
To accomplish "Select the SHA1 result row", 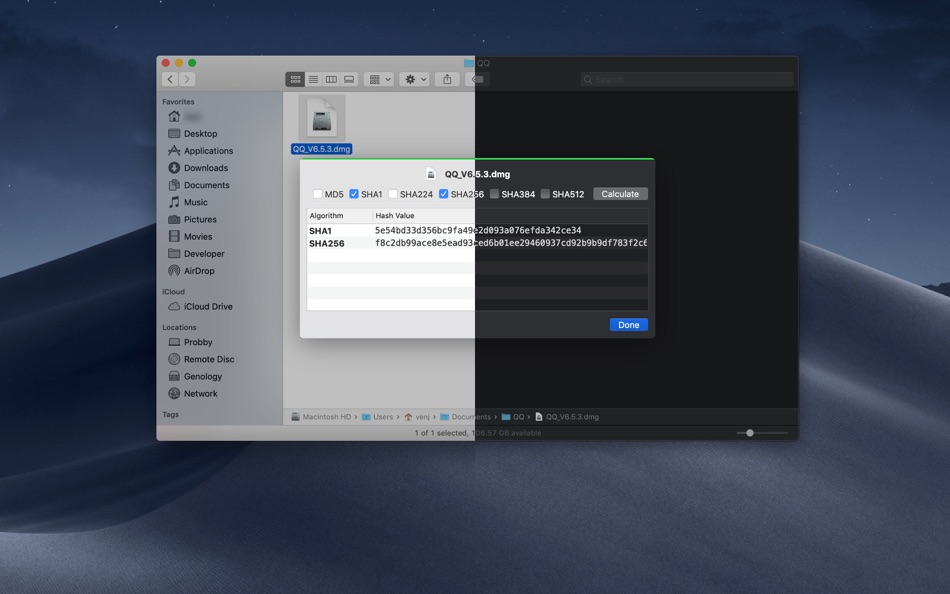I will [x=477, y=230].
